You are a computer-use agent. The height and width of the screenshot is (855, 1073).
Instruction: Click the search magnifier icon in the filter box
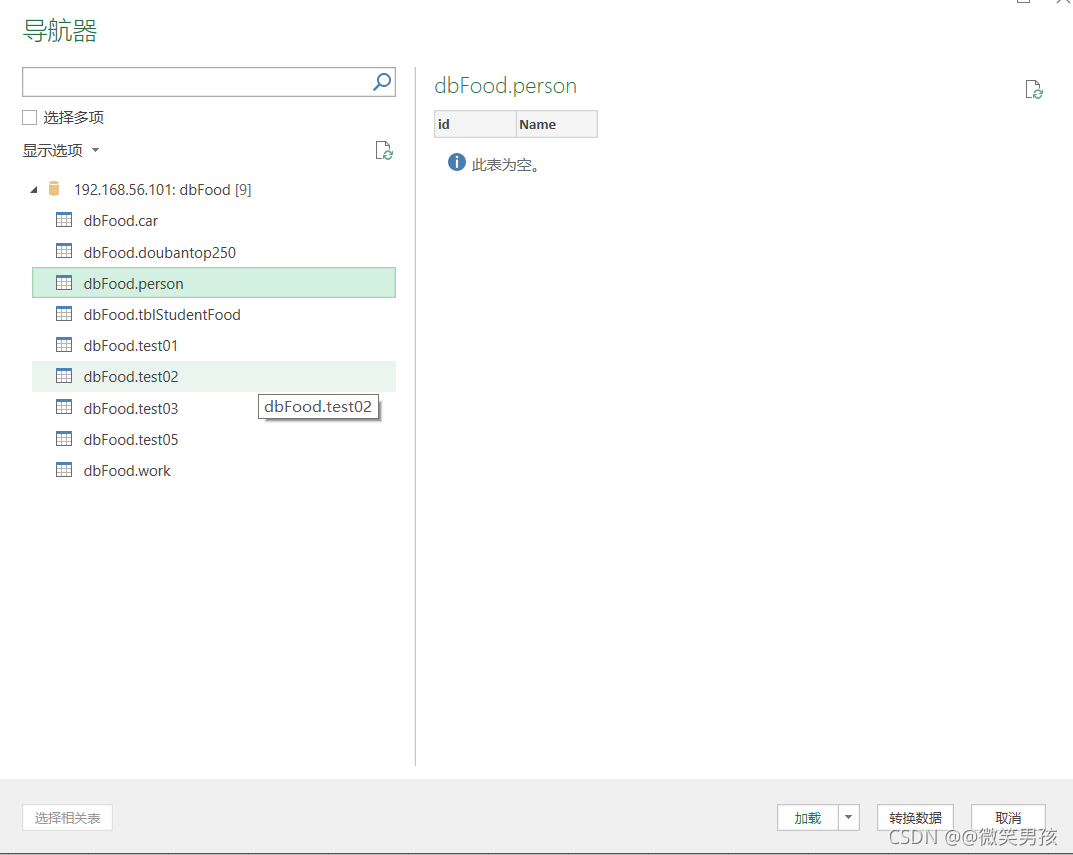tap(381, 81)
